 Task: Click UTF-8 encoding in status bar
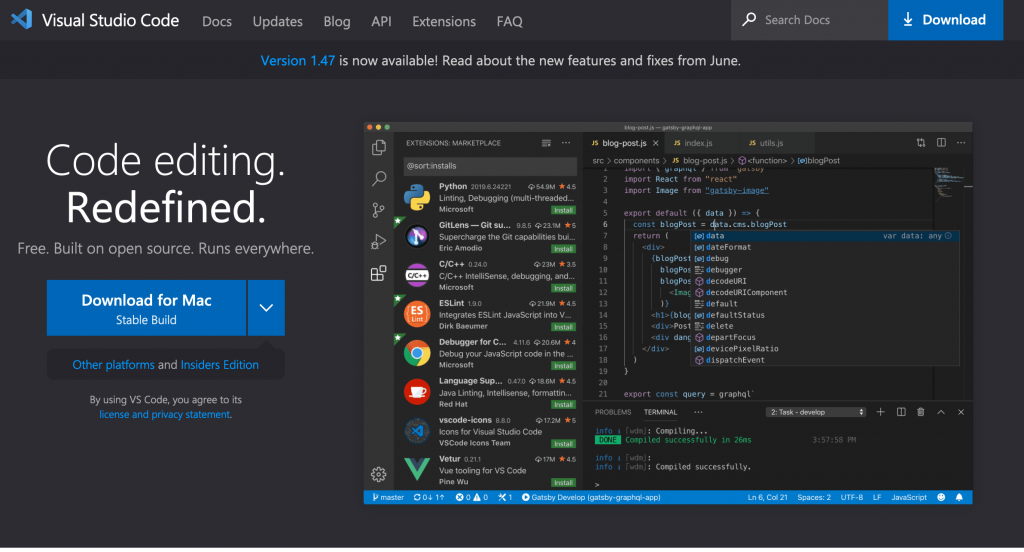852,498
